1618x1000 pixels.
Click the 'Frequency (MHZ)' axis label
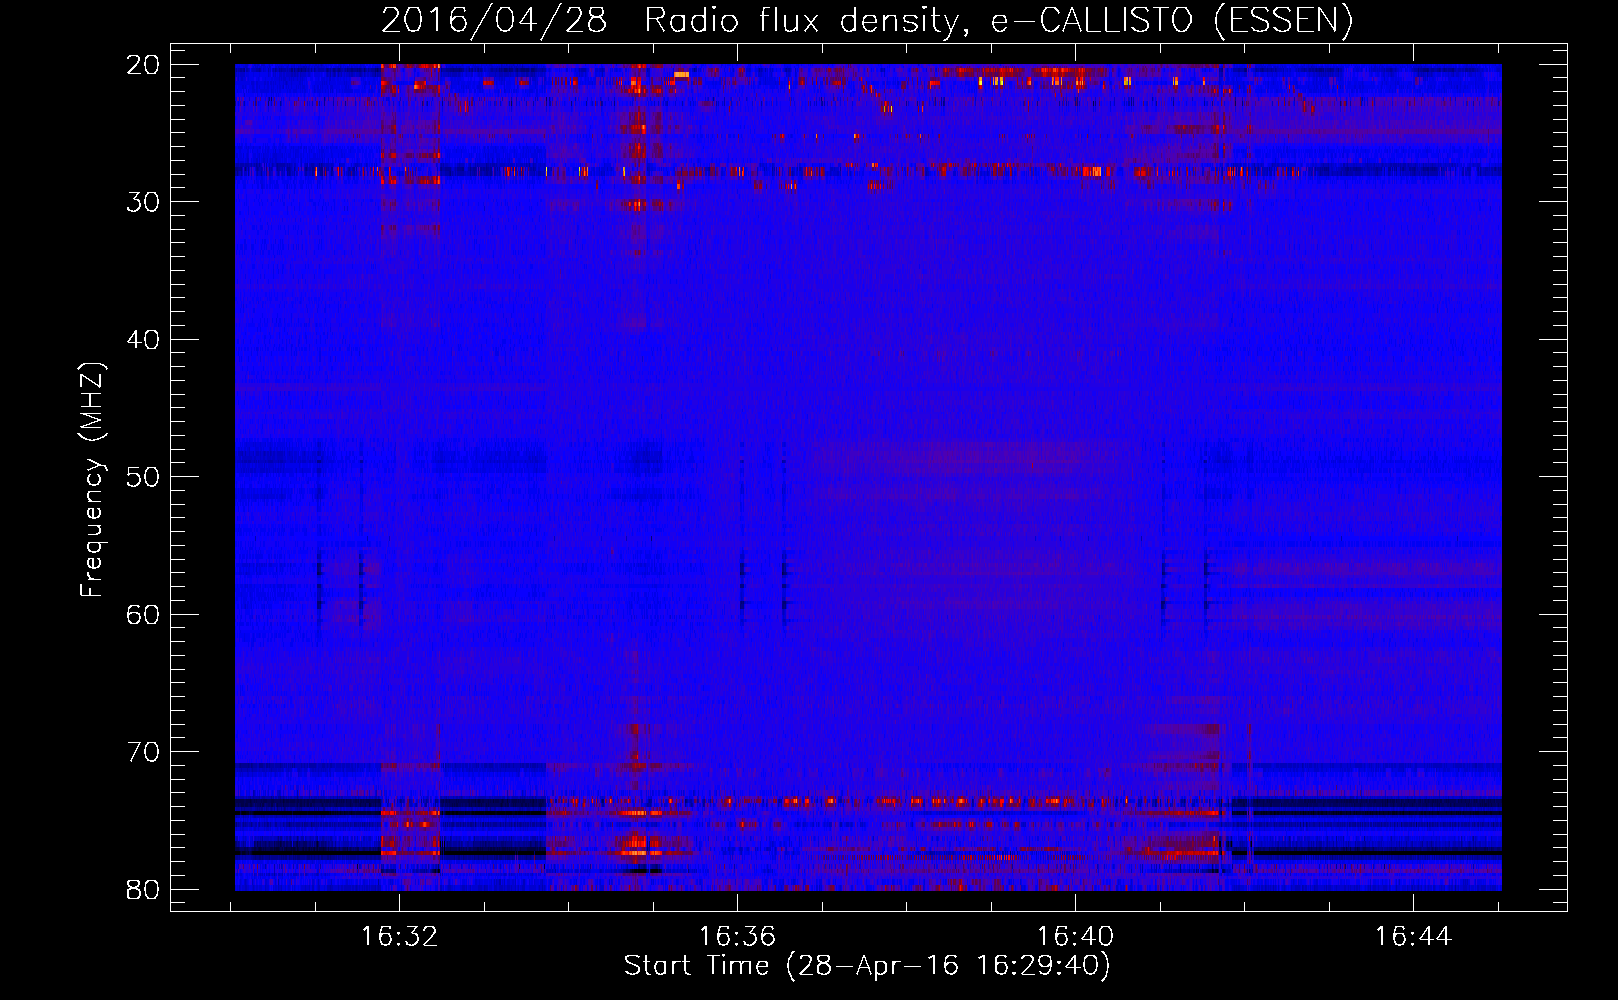pyautogui.click(x=92, y=479)
